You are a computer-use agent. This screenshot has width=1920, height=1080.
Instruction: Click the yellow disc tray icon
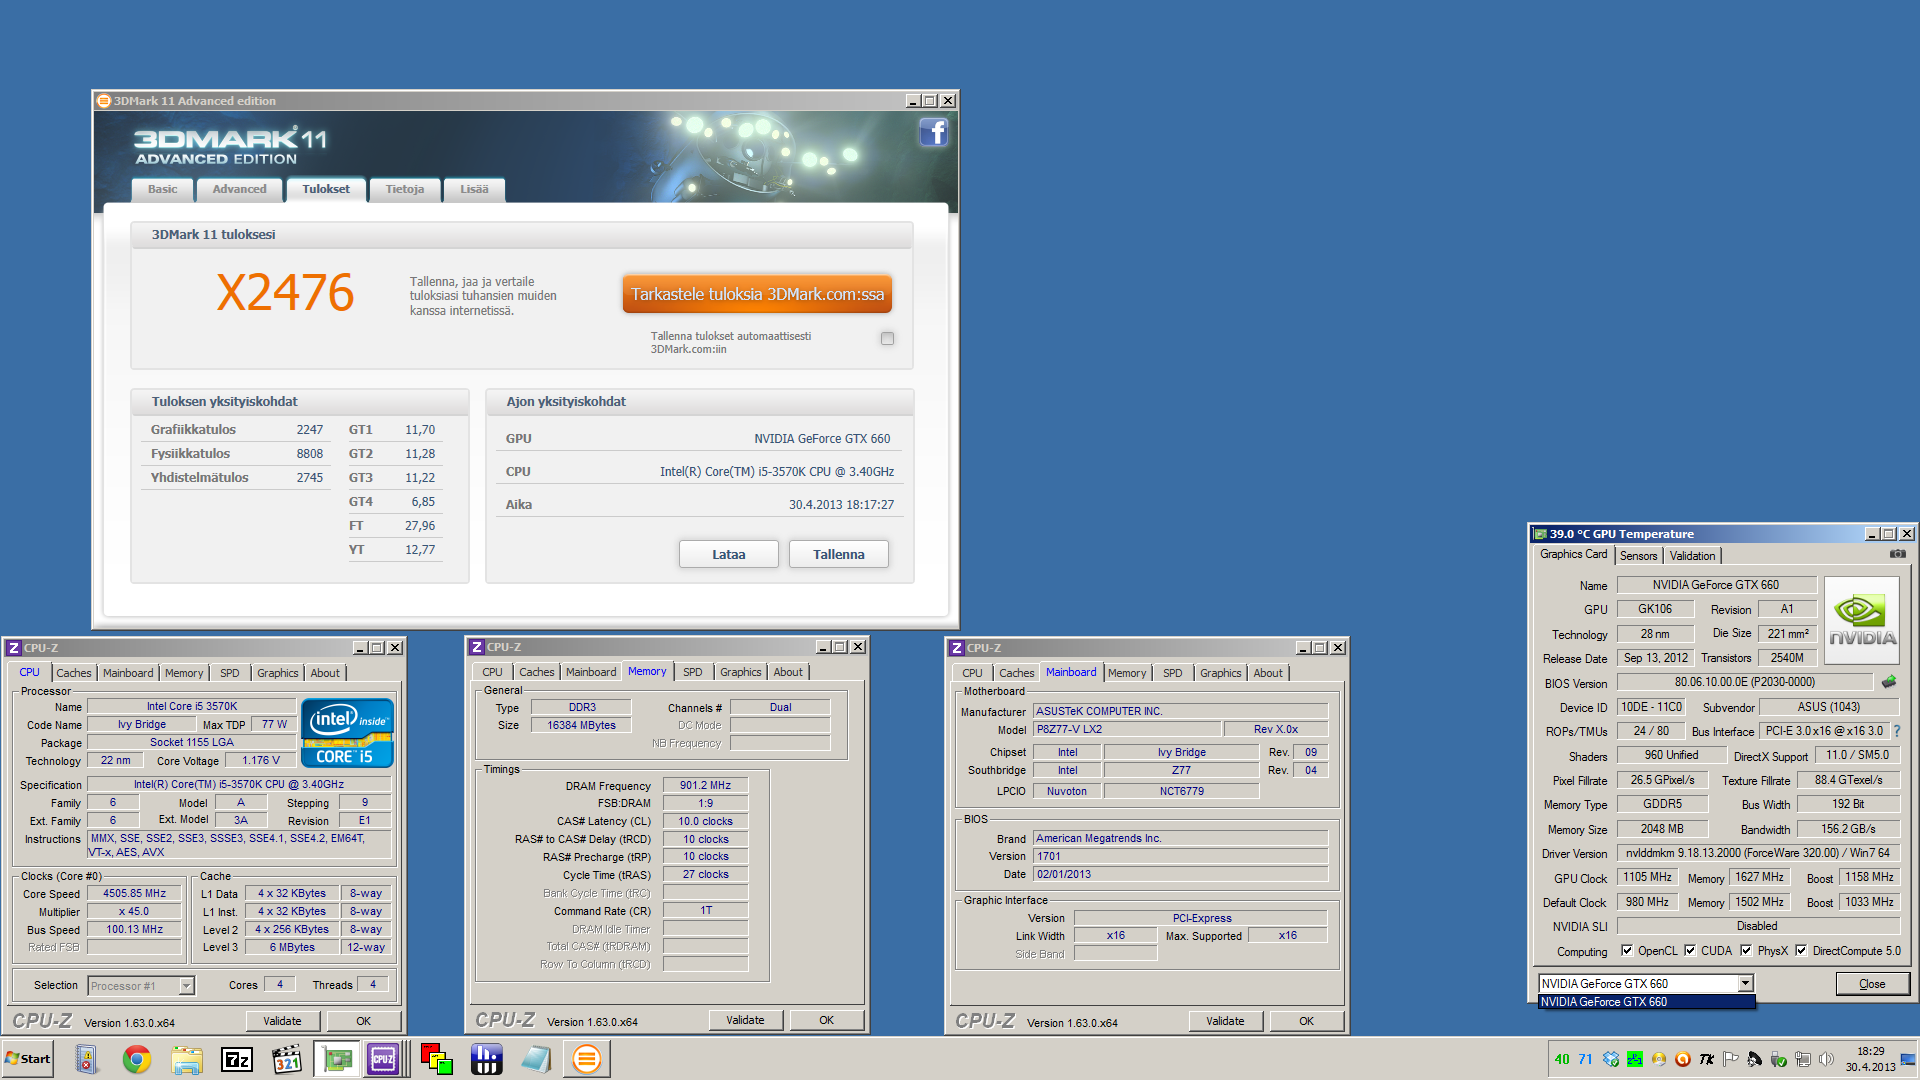tap(1659, 1059)
